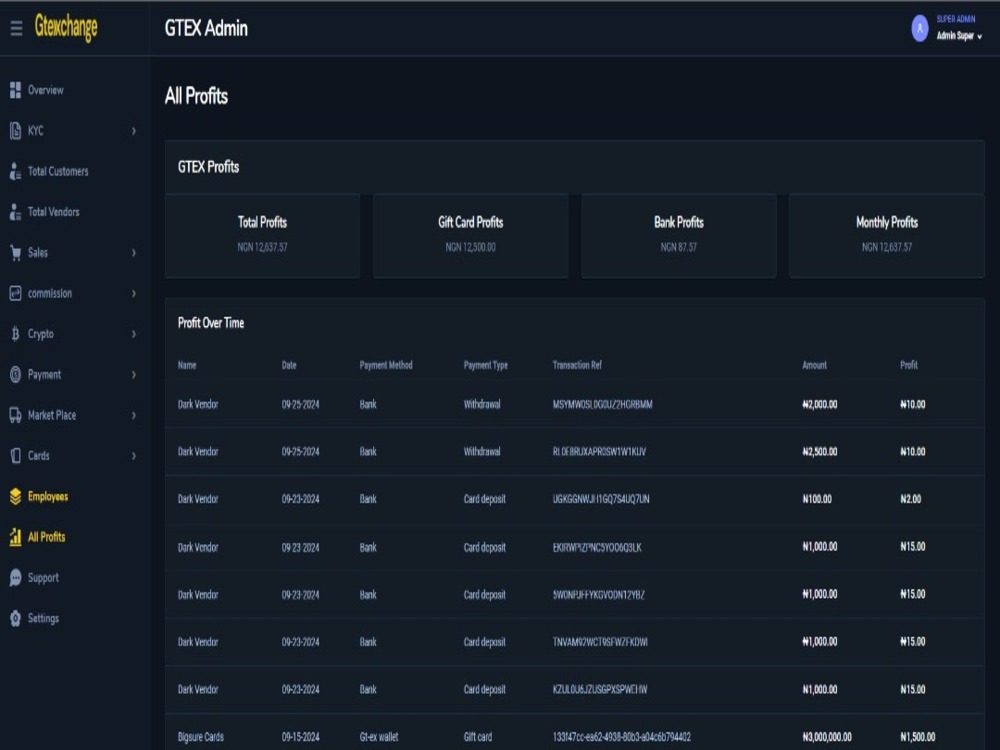Open Total Vendors page
Image resolution: width=1000 pixels, height=750 pixels.
54,212
